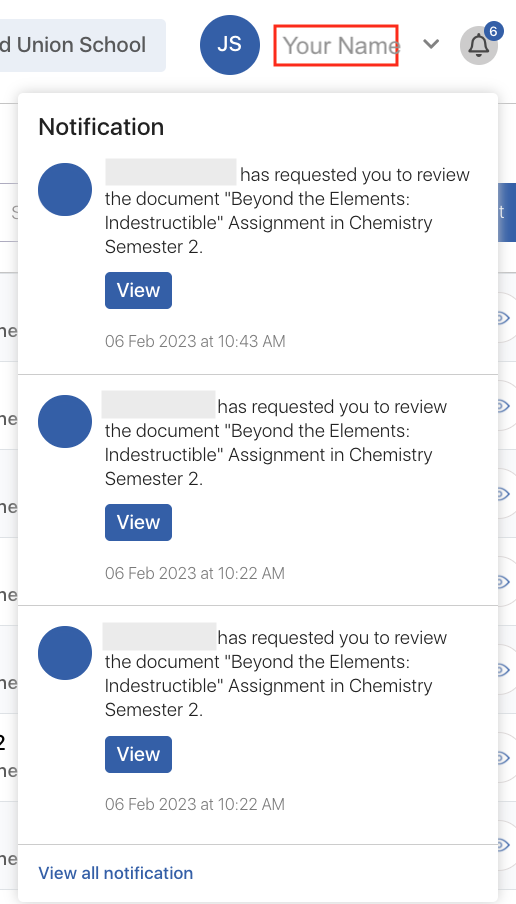Click View on second review request notification
Viewport: 516px width, 904px height.
coord(138,522)
